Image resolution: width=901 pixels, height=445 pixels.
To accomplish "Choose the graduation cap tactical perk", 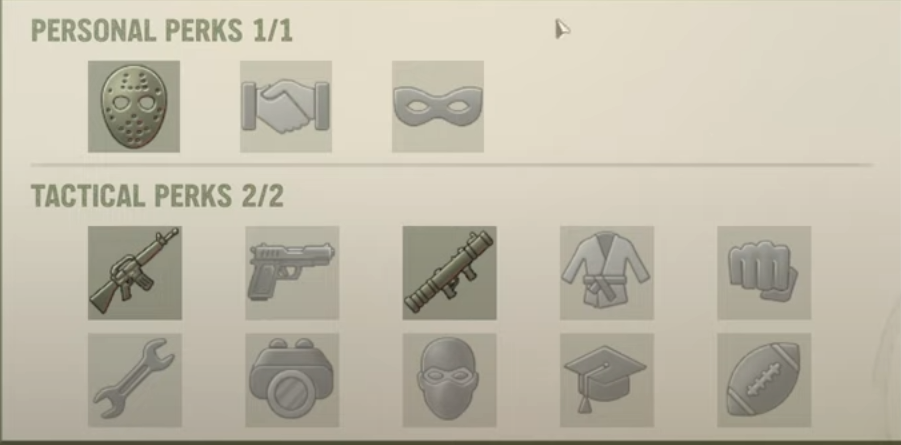I will pos(607,380).
